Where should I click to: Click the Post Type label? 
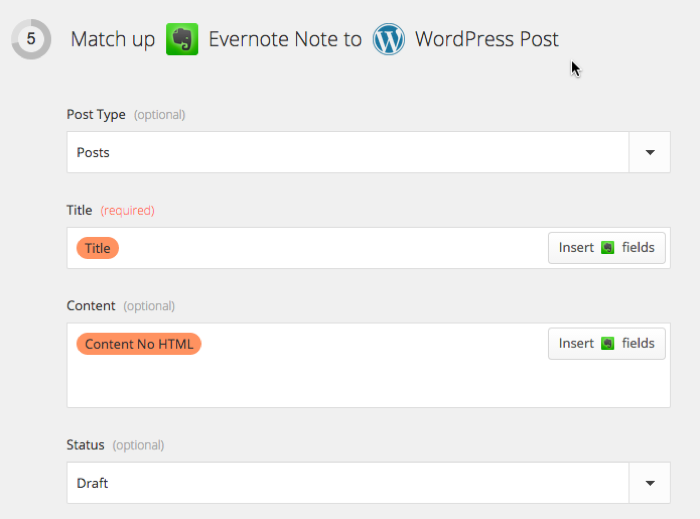point(96,115)
